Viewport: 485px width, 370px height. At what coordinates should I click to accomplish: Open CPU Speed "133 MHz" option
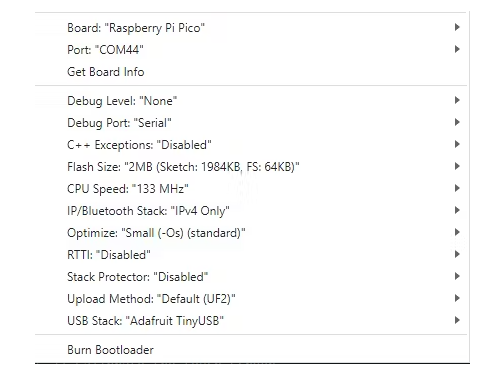(x=251, y=188)
